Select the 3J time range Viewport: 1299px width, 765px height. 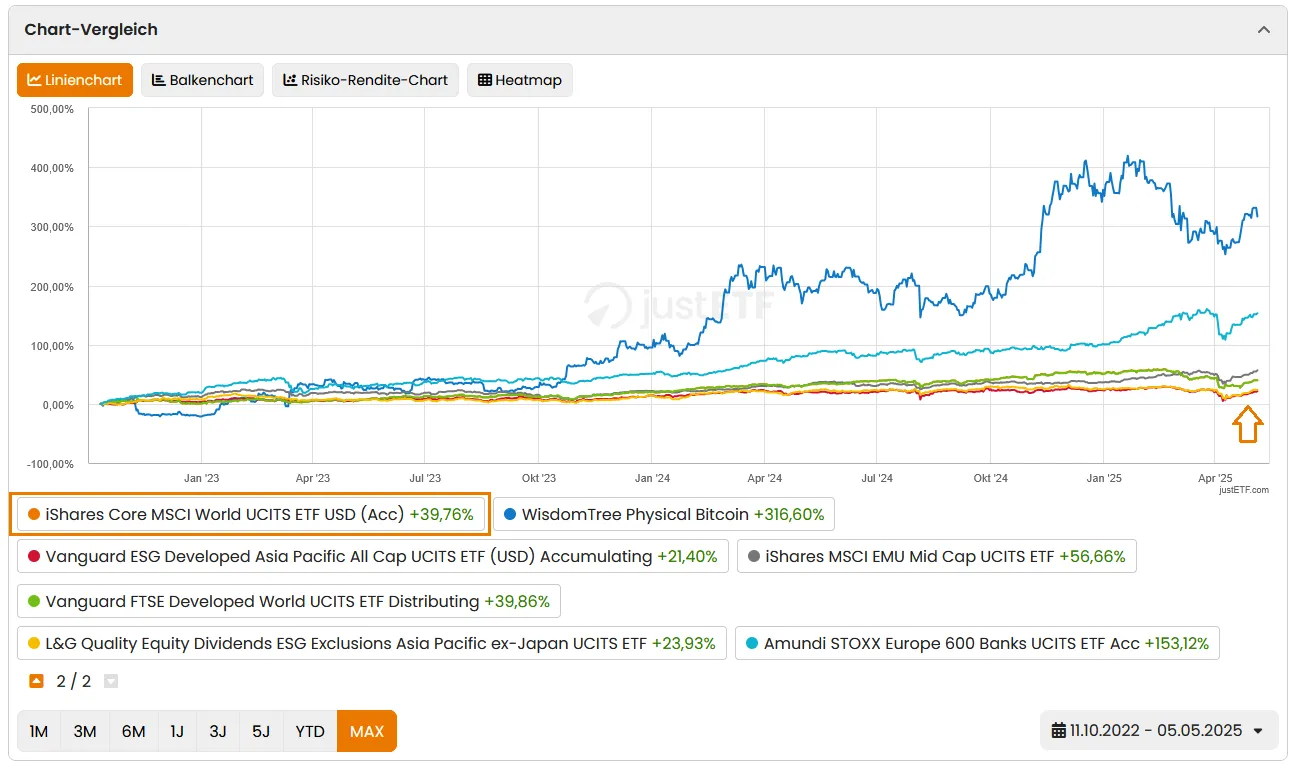pos(218,731)
